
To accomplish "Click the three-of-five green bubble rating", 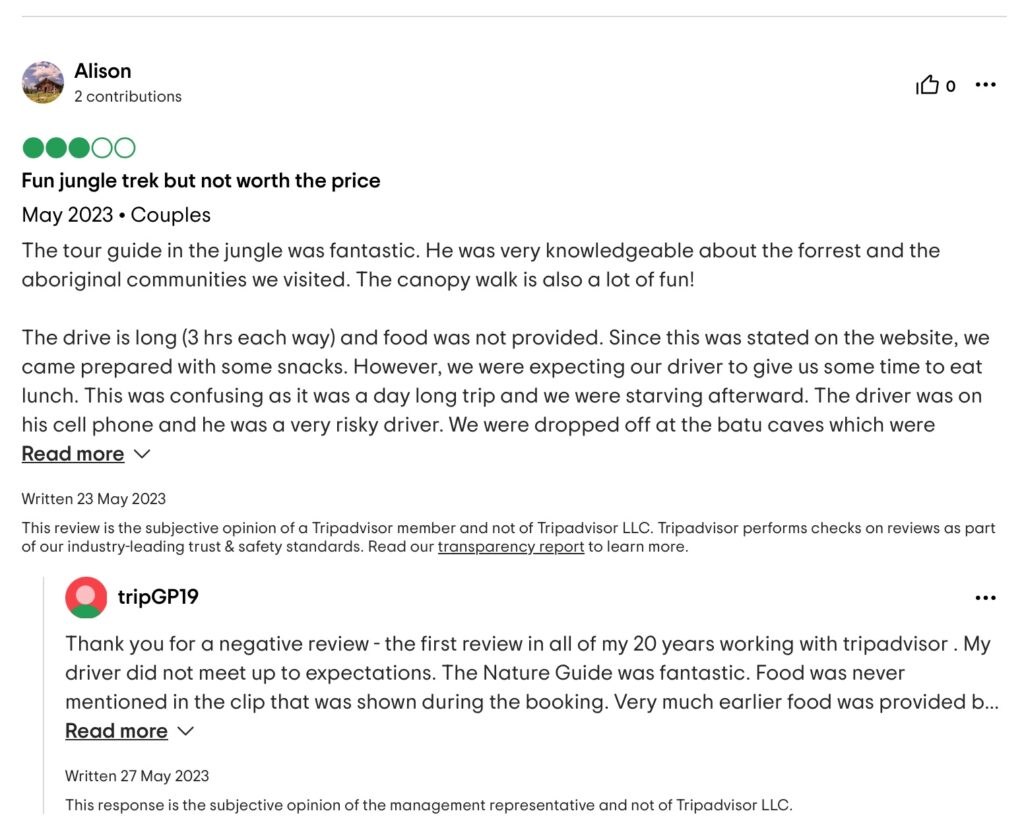I will [x=79, y=148].
